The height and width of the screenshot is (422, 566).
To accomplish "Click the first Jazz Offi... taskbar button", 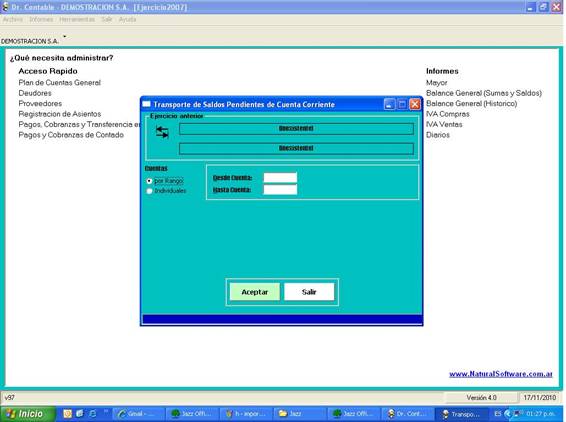I will point(193,414).
